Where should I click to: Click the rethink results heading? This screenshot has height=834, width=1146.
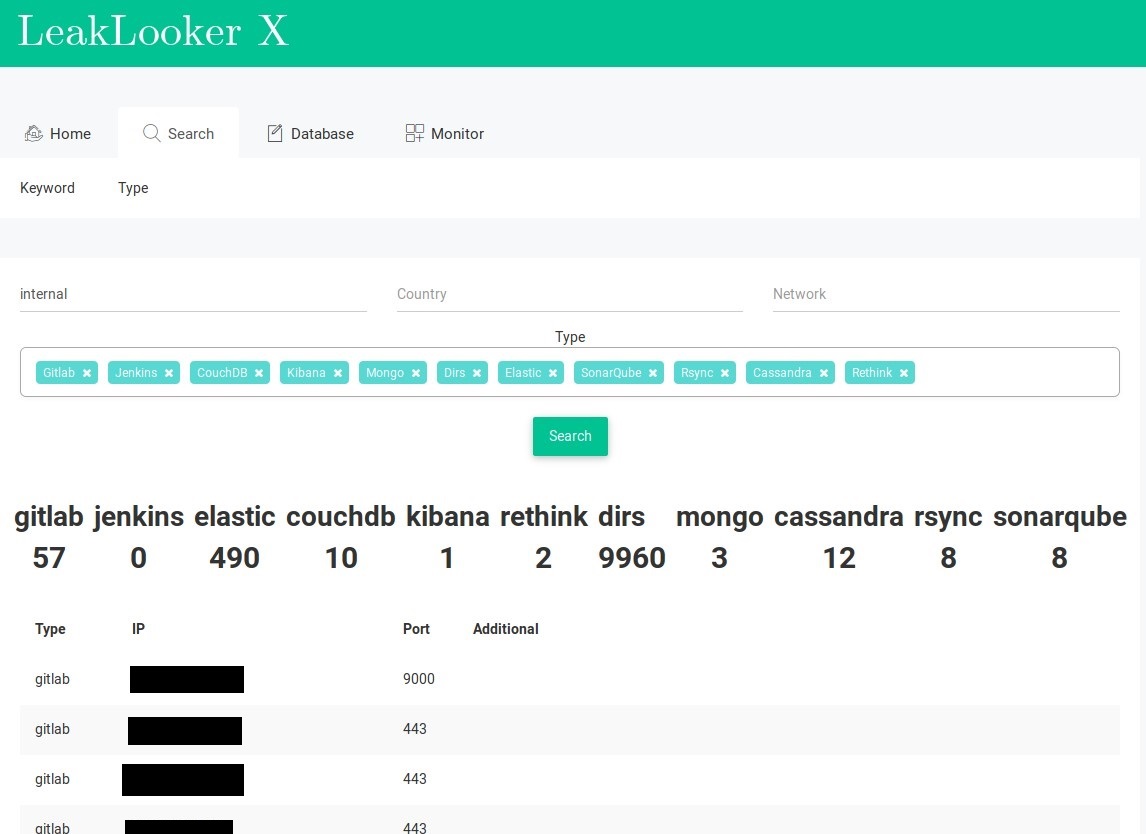[544, 517]
